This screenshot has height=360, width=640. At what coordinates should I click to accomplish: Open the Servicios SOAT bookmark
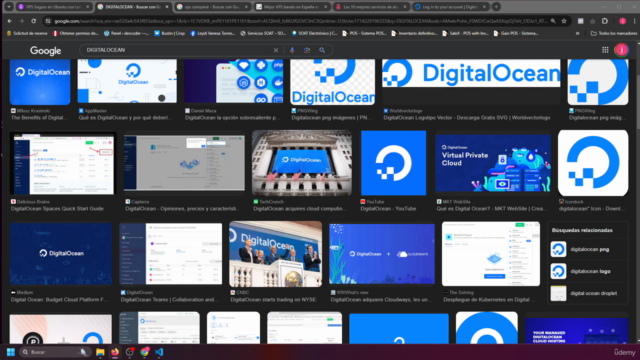tap(263, 33)
